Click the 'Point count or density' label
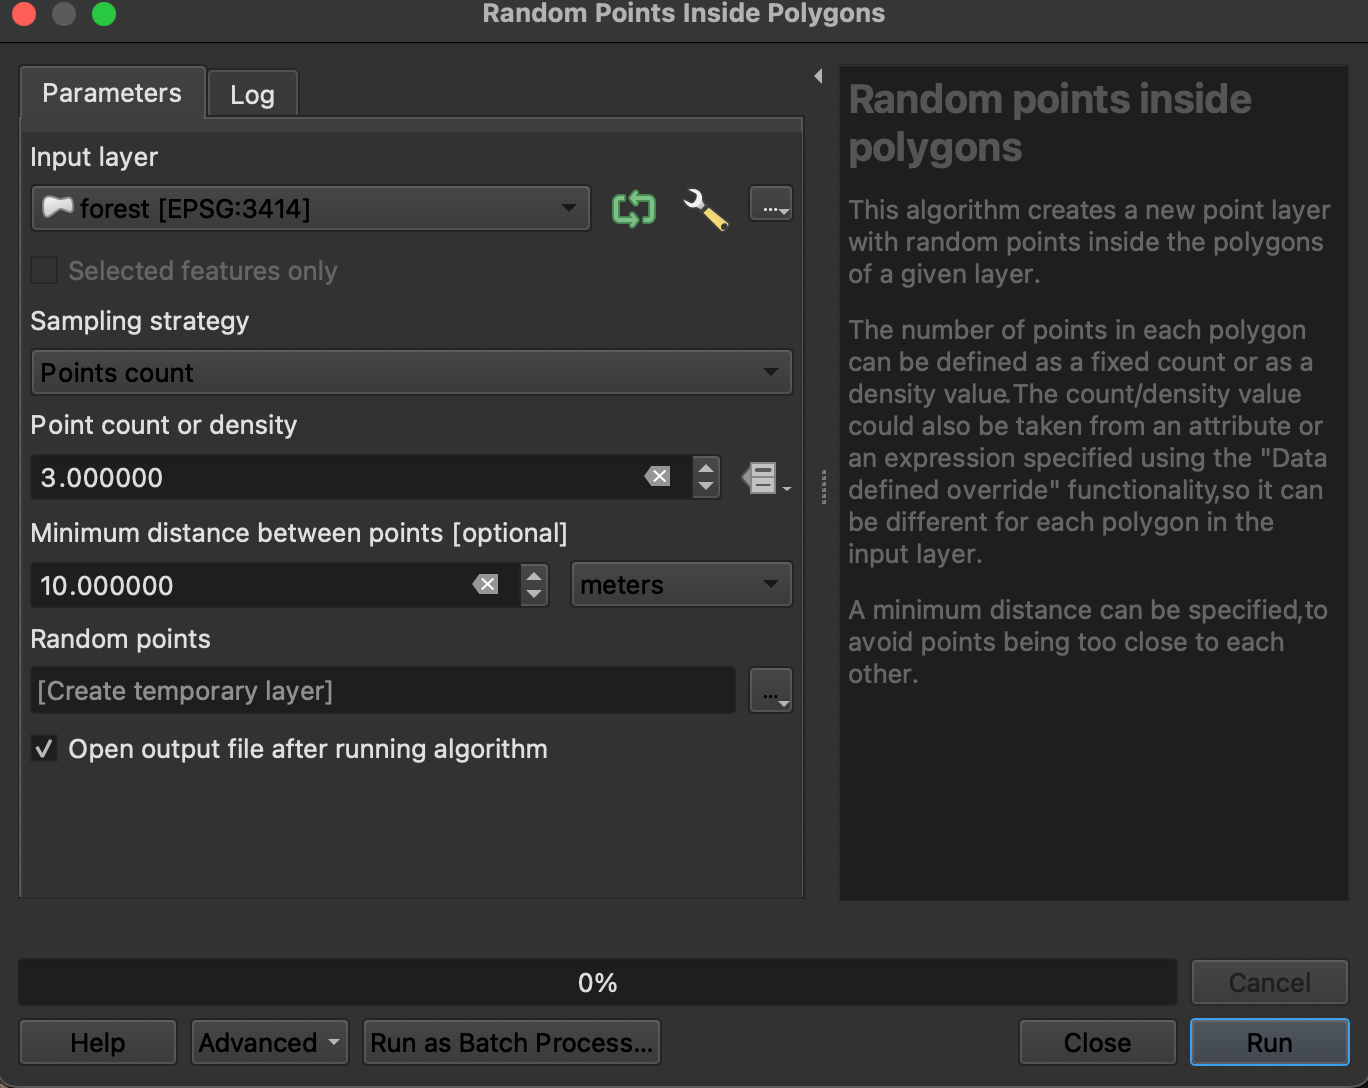Screen dimensions: 1368x1088 point(164,425)
